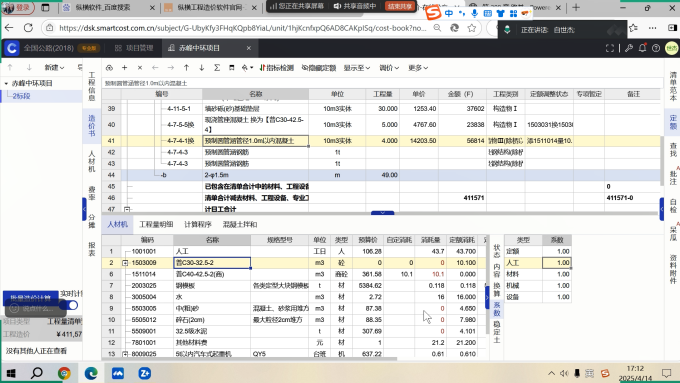Viewport: 680px width, 383px height.
Task: Open the 调价 dropdown
Action: [x=389, y=68]
